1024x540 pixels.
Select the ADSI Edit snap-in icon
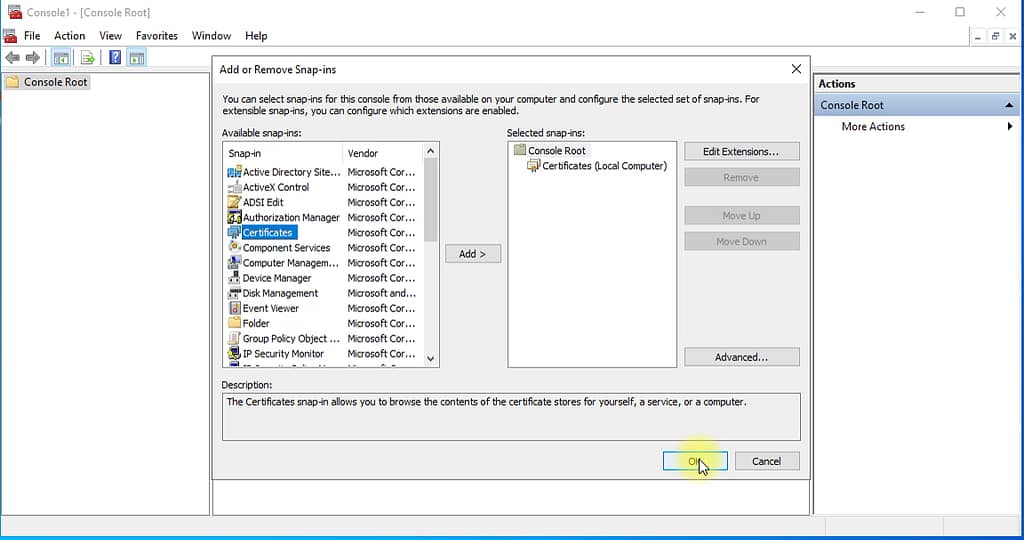[x=235, y=202]
